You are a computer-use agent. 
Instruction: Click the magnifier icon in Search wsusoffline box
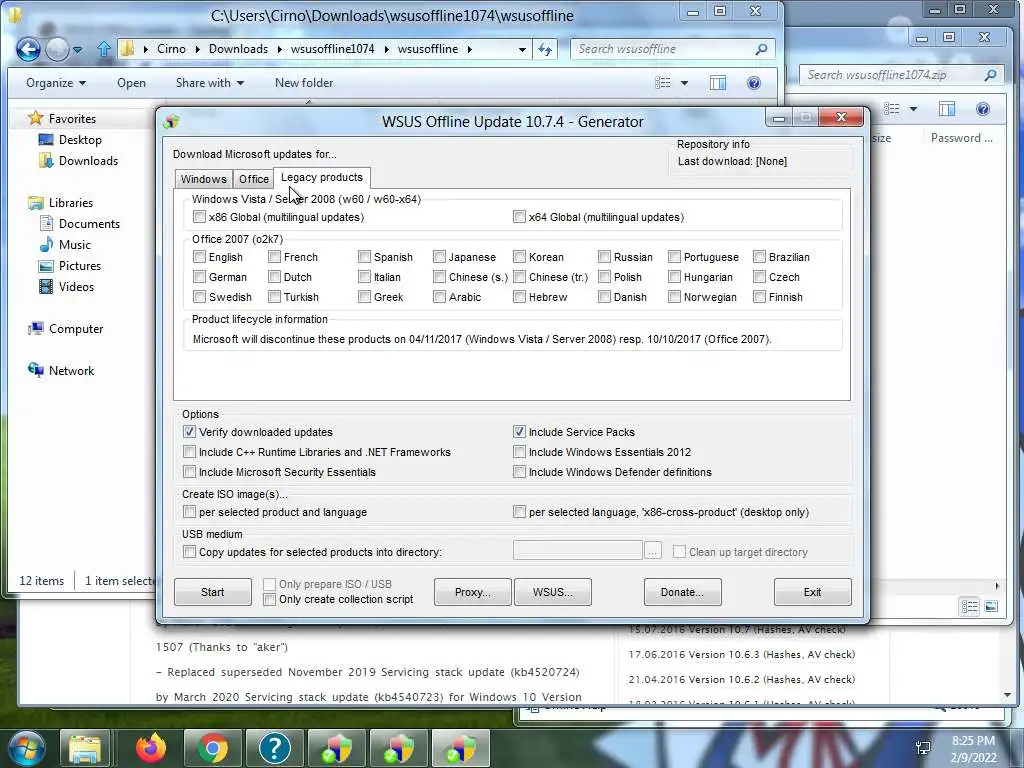click(761, 49)
